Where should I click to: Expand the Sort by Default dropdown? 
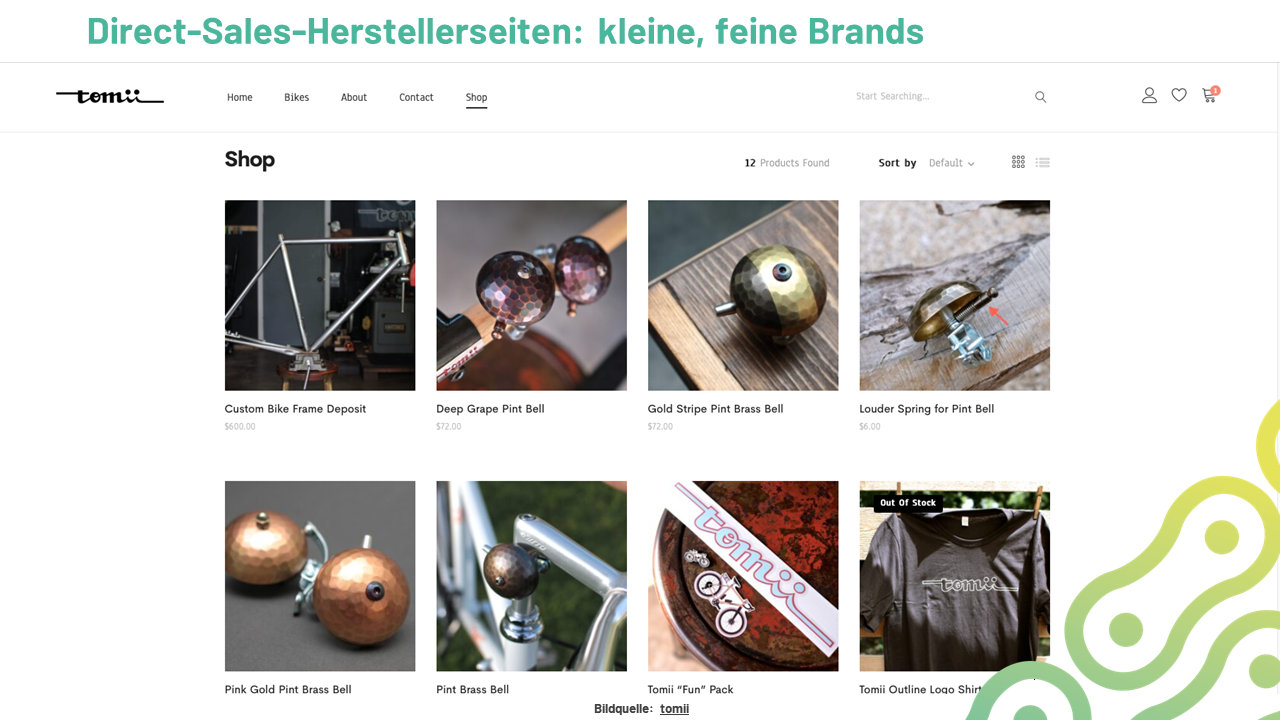[x=951, y=163]
